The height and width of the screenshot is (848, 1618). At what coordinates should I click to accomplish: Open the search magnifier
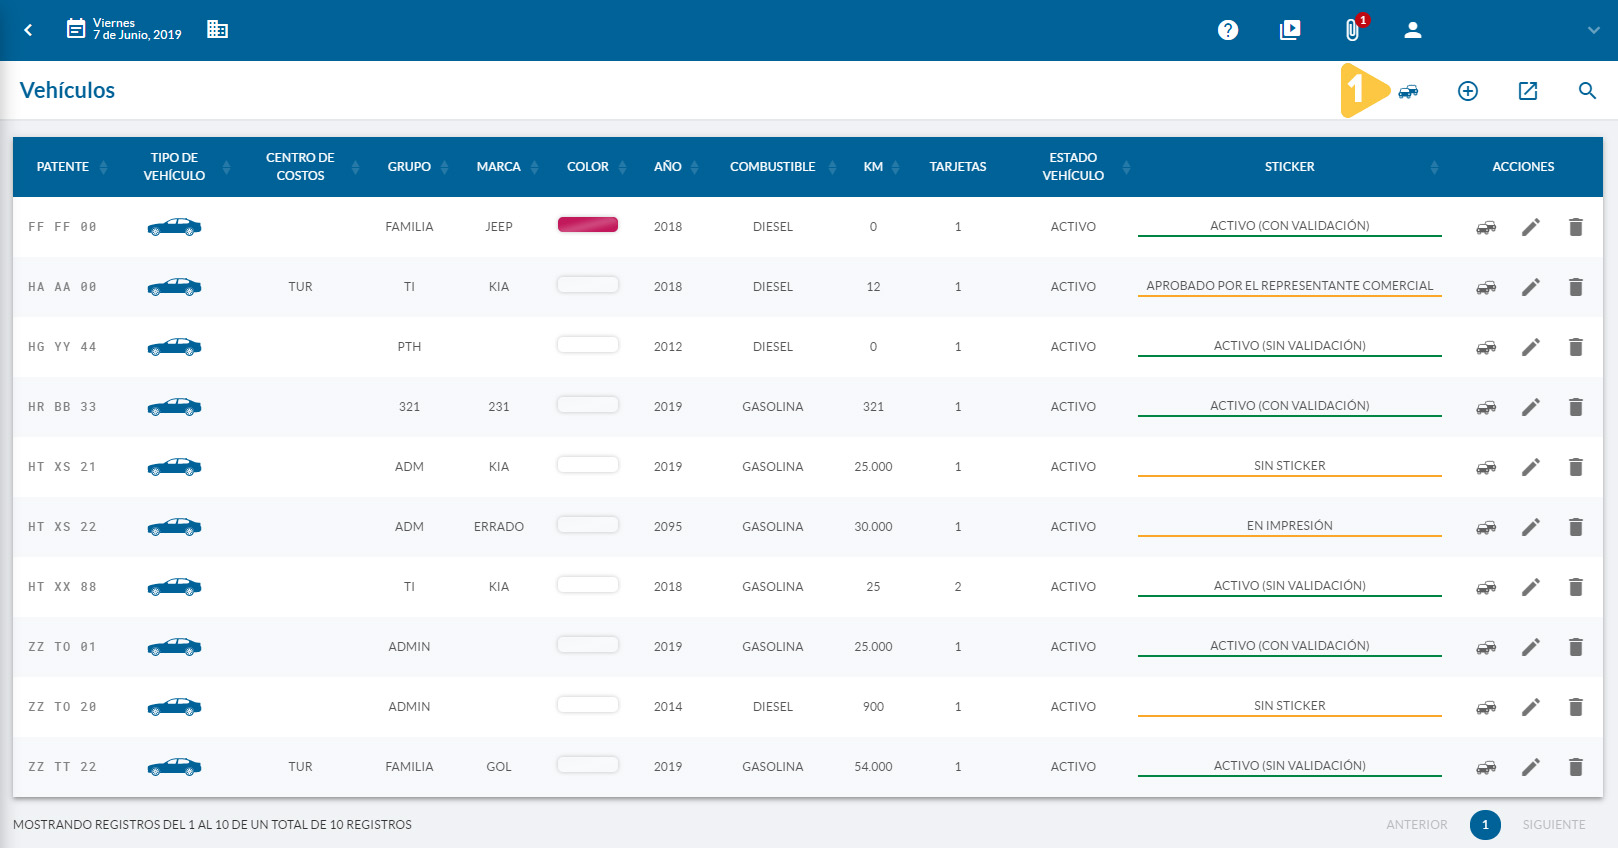[1587, 91]
